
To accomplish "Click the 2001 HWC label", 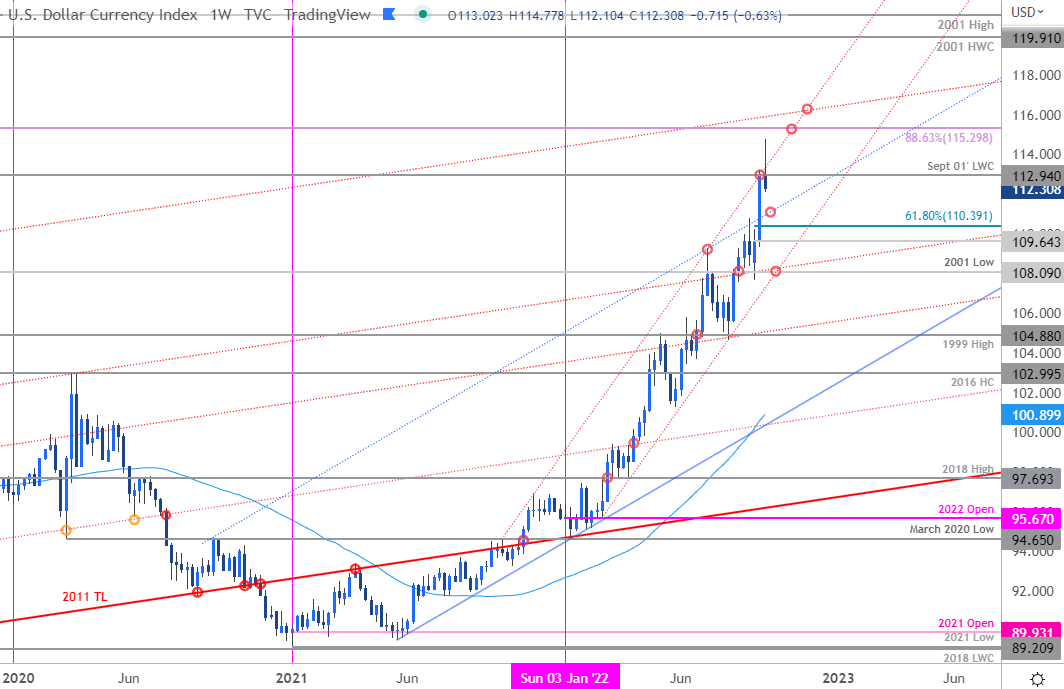I will (x=966, y=46).
